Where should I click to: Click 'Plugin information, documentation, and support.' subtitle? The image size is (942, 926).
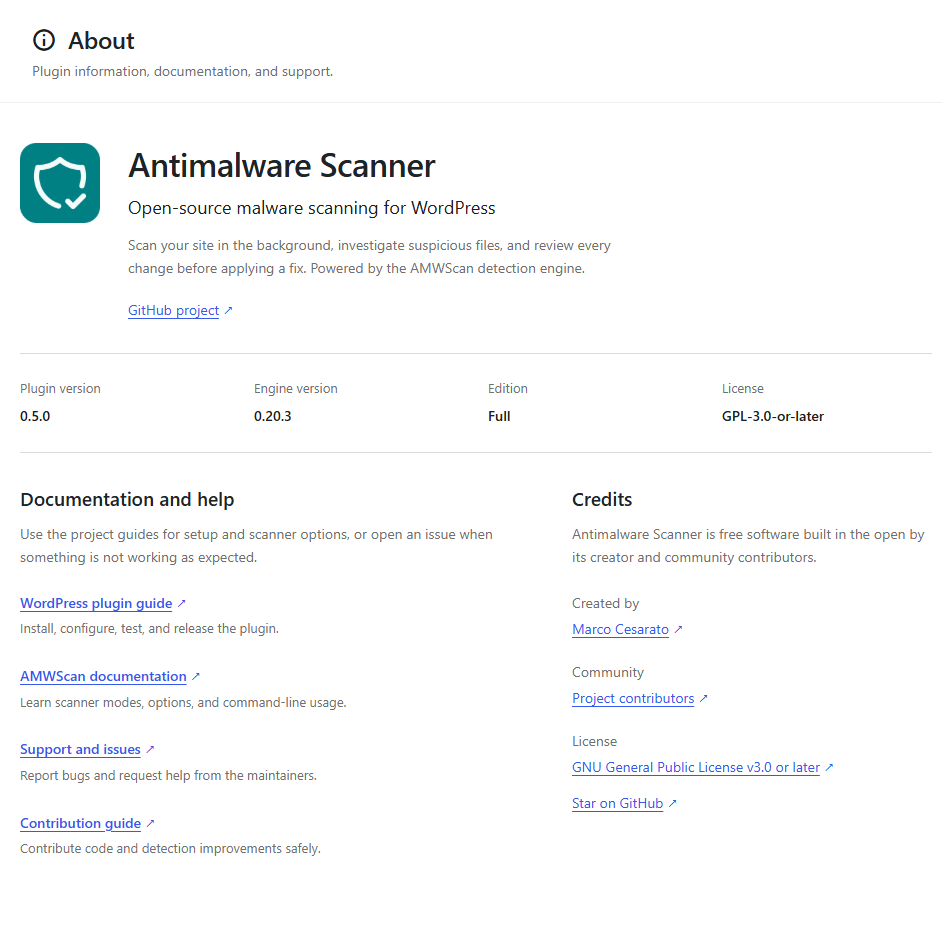(183, 72)
